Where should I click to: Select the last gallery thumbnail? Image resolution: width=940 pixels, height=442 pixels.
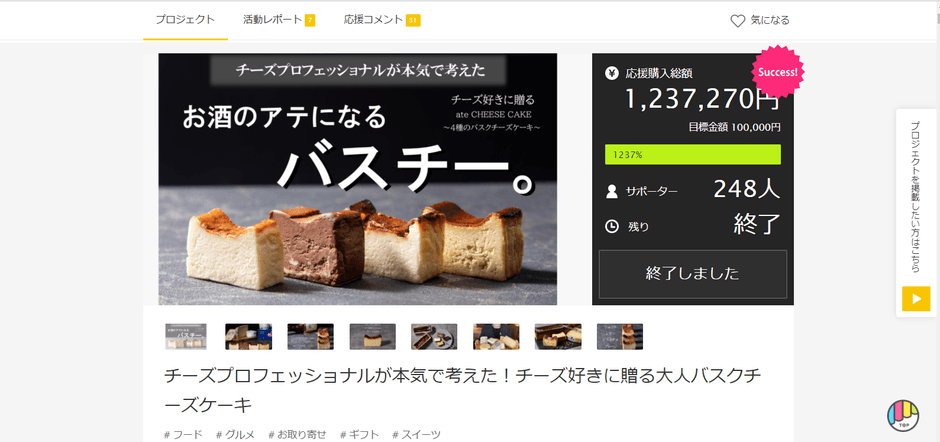tap(620, 337)
